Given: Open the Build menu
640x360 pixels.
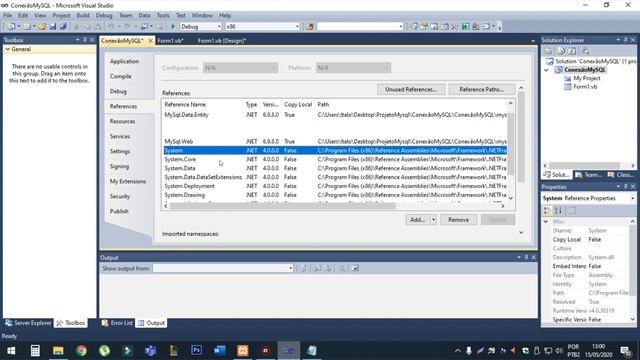Looking at the screenshot, I should click(83, 16).
